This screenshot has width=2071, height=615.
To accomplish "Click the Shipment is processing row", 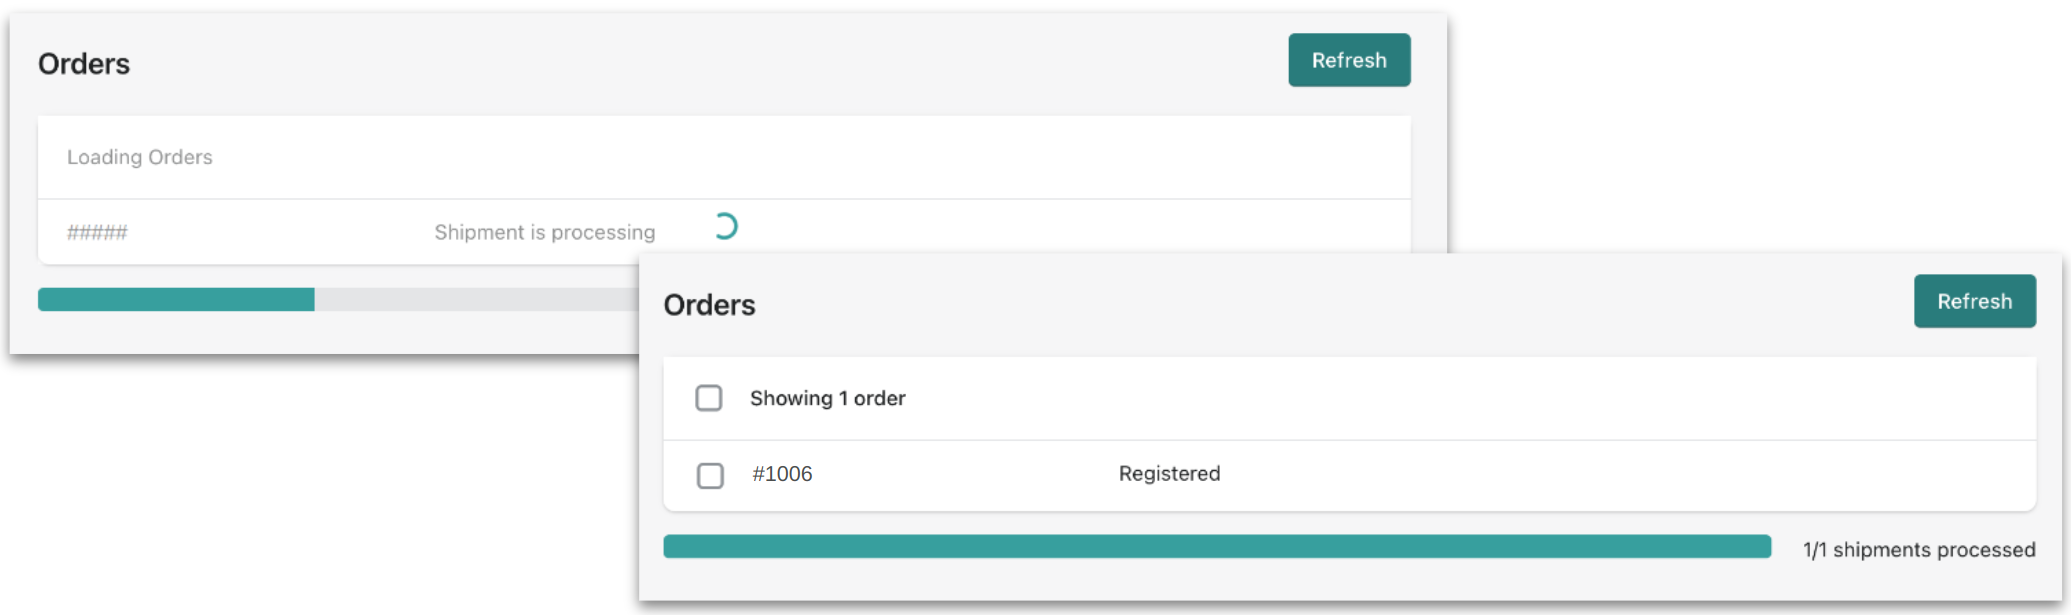I will [545, 231].
